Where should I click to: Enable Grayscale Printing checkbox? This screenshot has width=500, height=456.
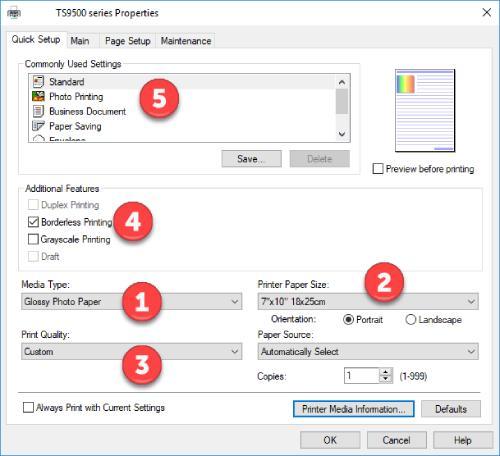pyautogui.click(x=33, y=239)
